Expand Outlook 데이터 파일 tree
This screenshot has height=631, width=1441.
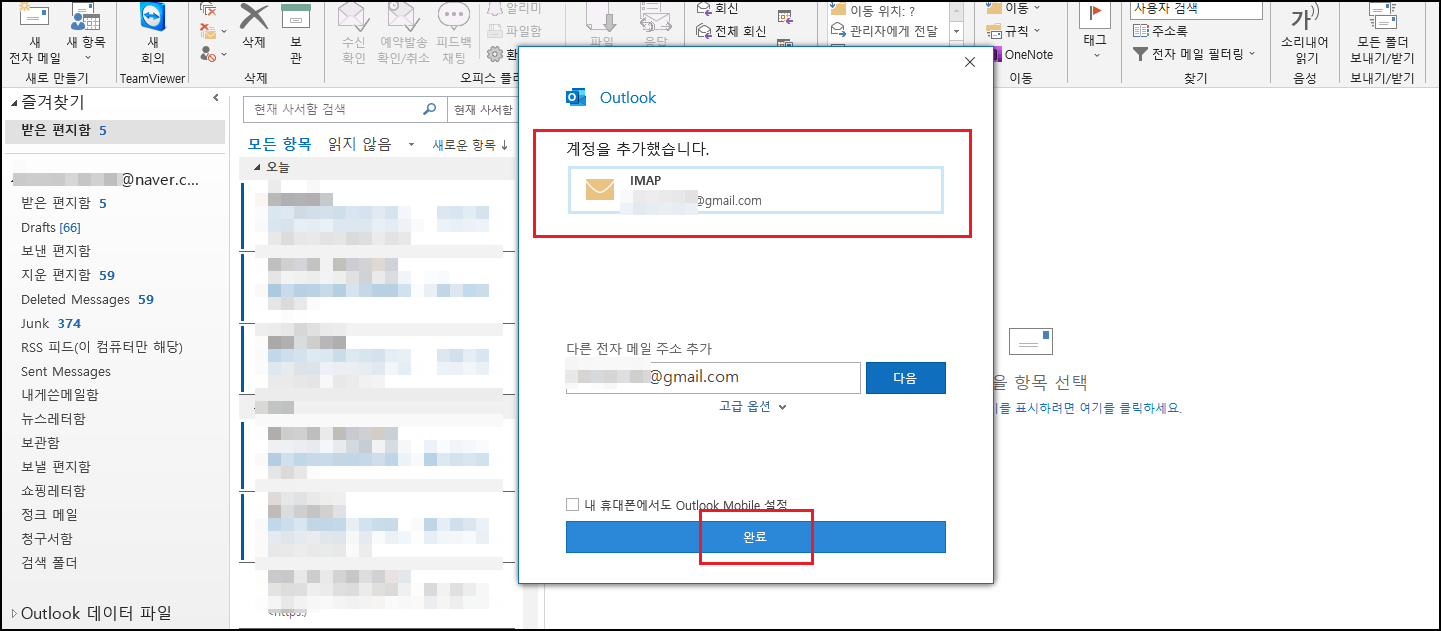click(x=14, y=613)
